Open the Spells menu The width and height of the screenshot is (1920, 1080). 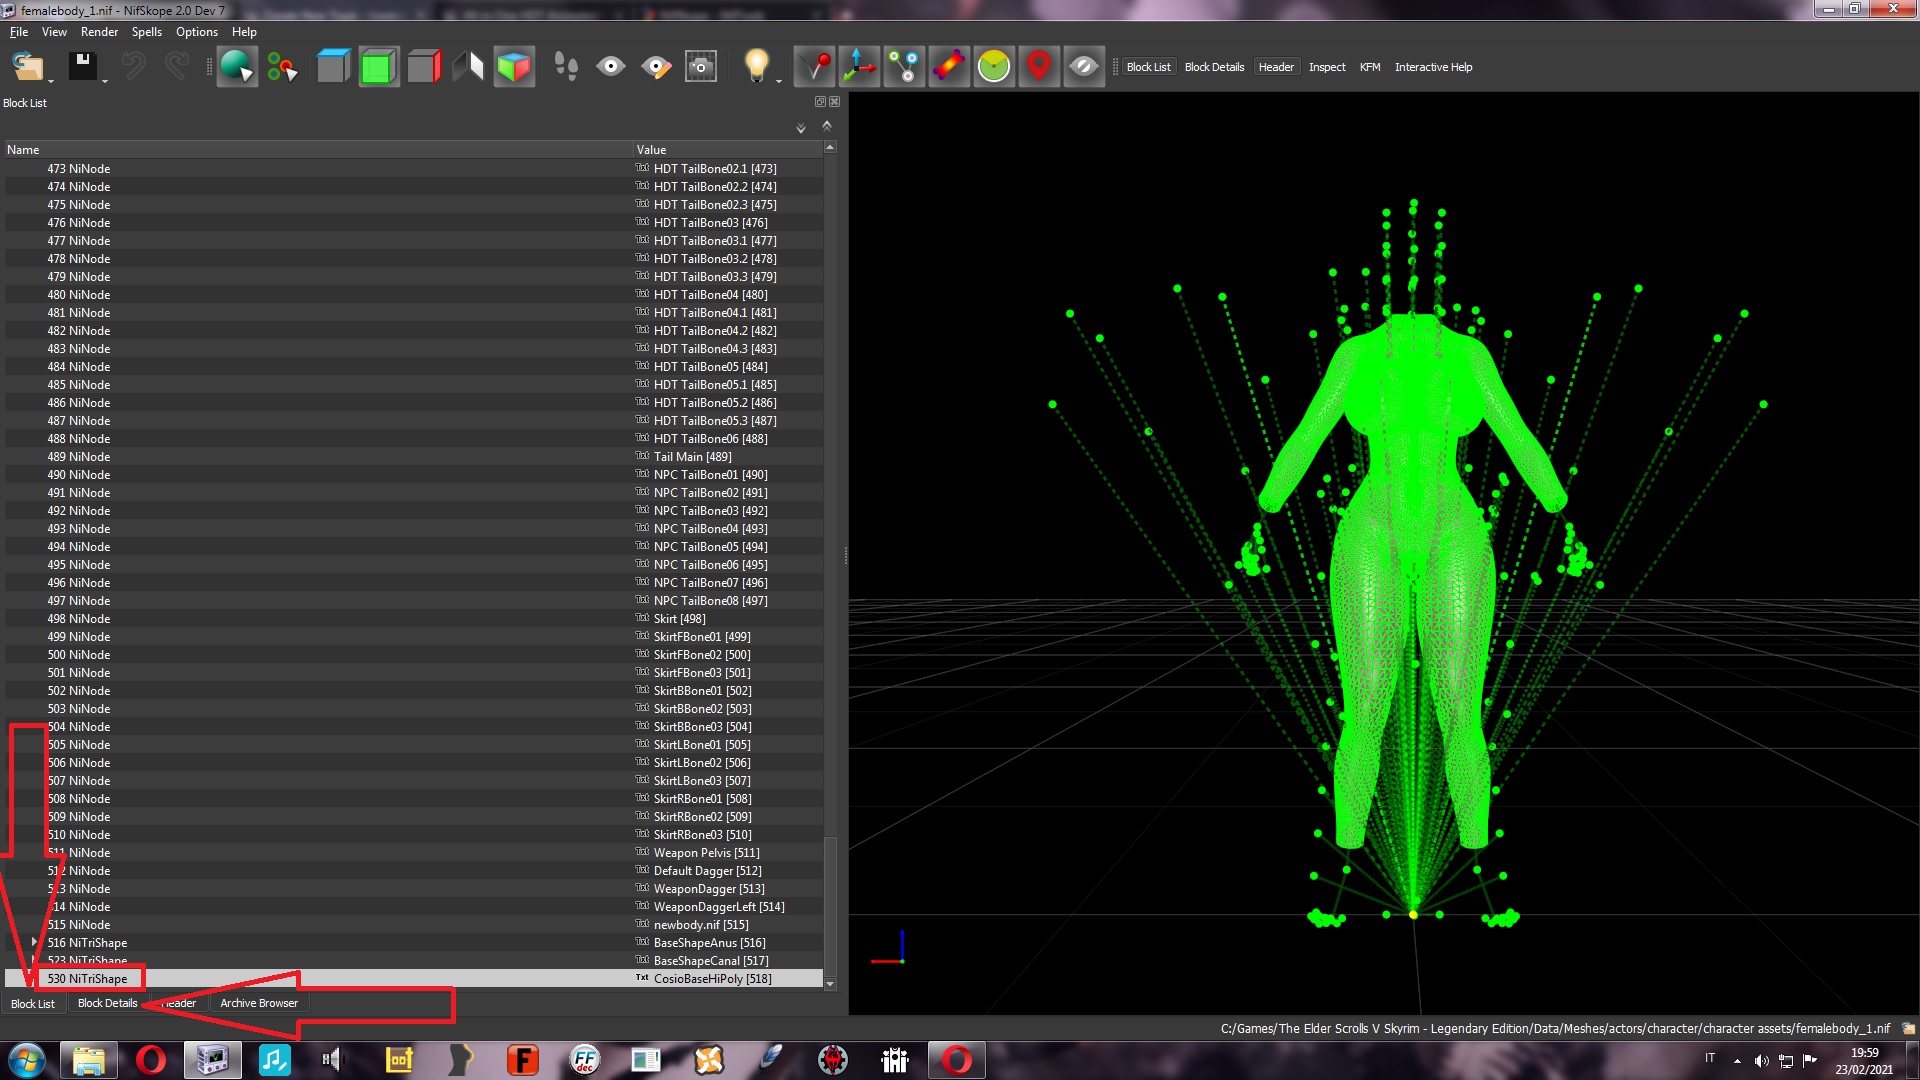pos(146,32)
